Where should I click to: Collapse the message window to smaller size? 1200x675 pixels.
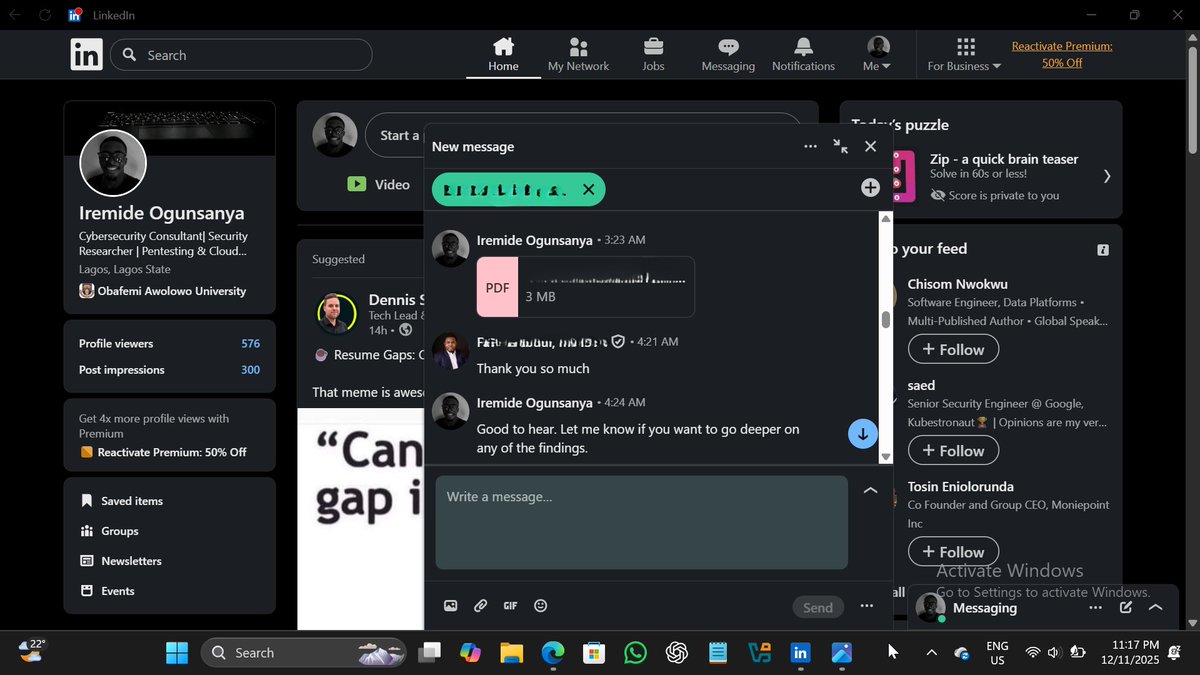840,146
